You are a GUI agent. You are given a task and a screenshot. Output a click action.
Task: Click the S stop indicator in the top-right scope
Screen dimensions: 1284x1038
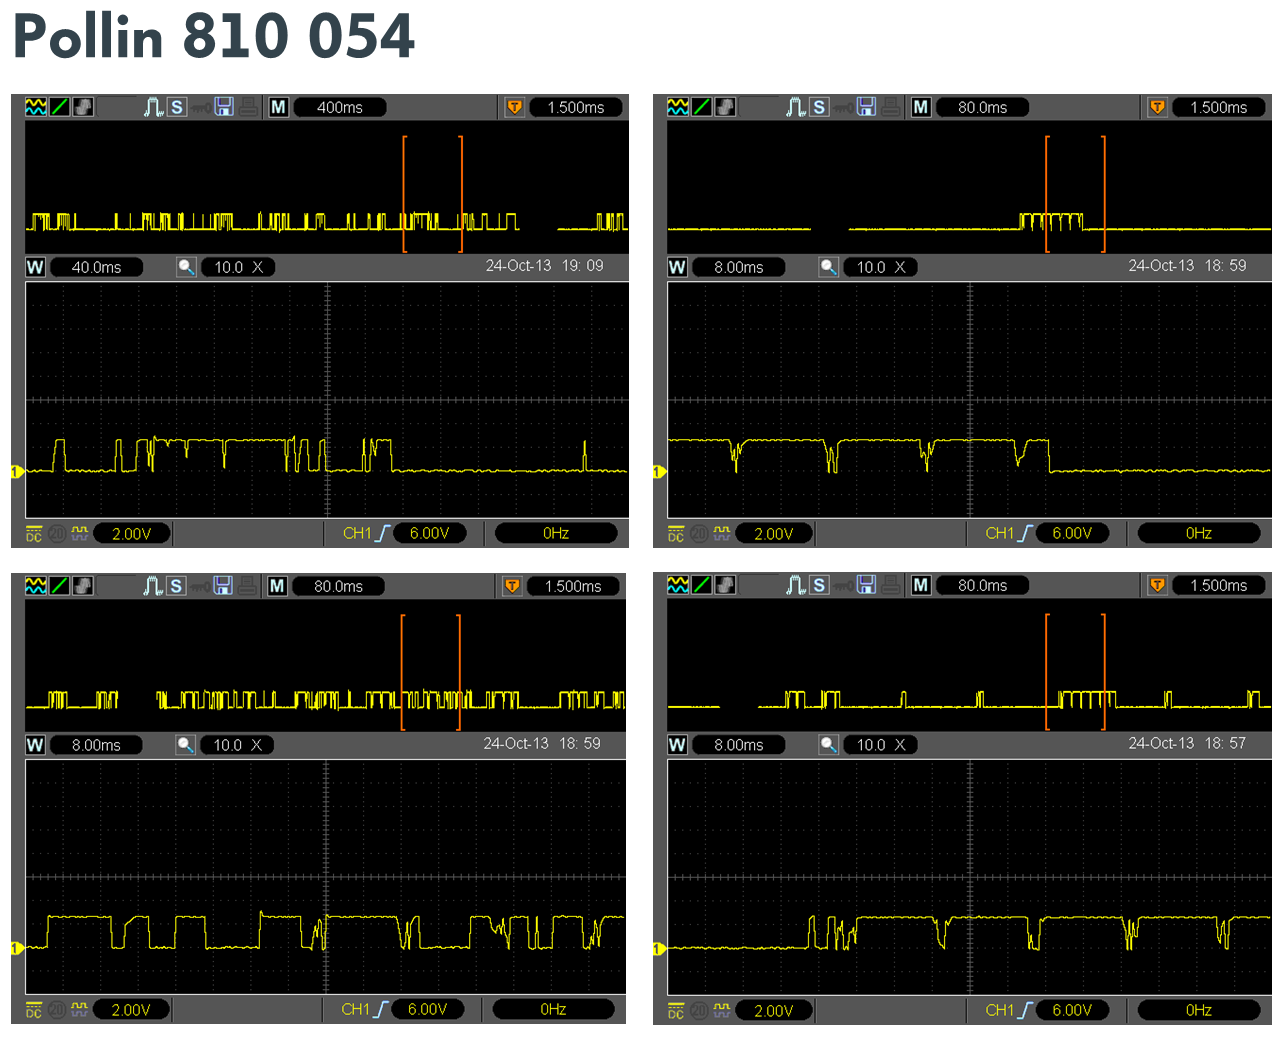(819, 107)
